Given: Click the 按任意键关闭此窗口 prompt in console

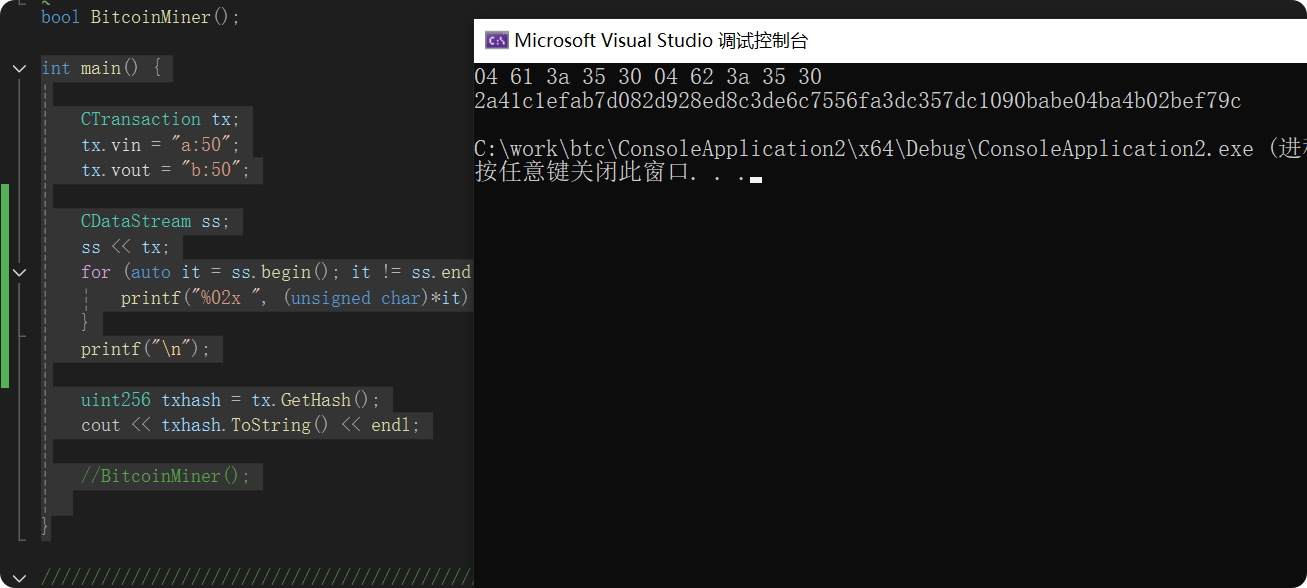Looking at the screenshot, I should [618, 173].
